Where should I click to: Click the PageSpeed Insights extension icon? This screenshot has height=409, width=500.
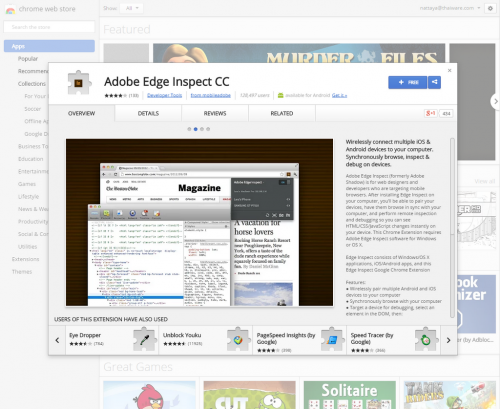(x=332, y=339)
